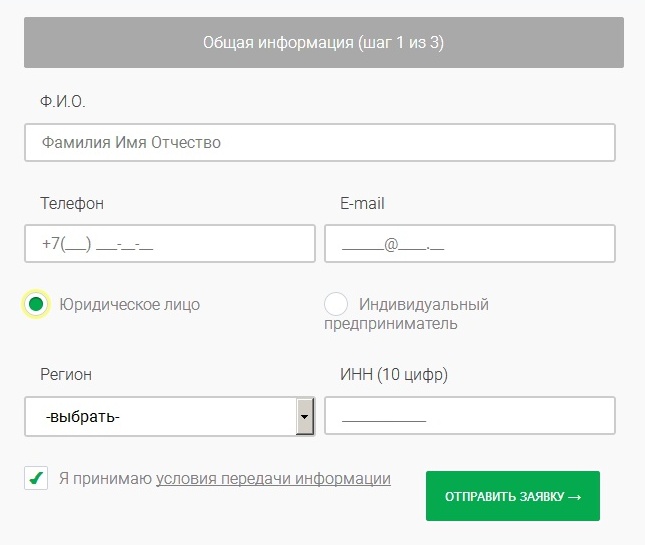Click the E-mail address input field
This screenshot has height=545, width=645.
(x=470, y=244)
